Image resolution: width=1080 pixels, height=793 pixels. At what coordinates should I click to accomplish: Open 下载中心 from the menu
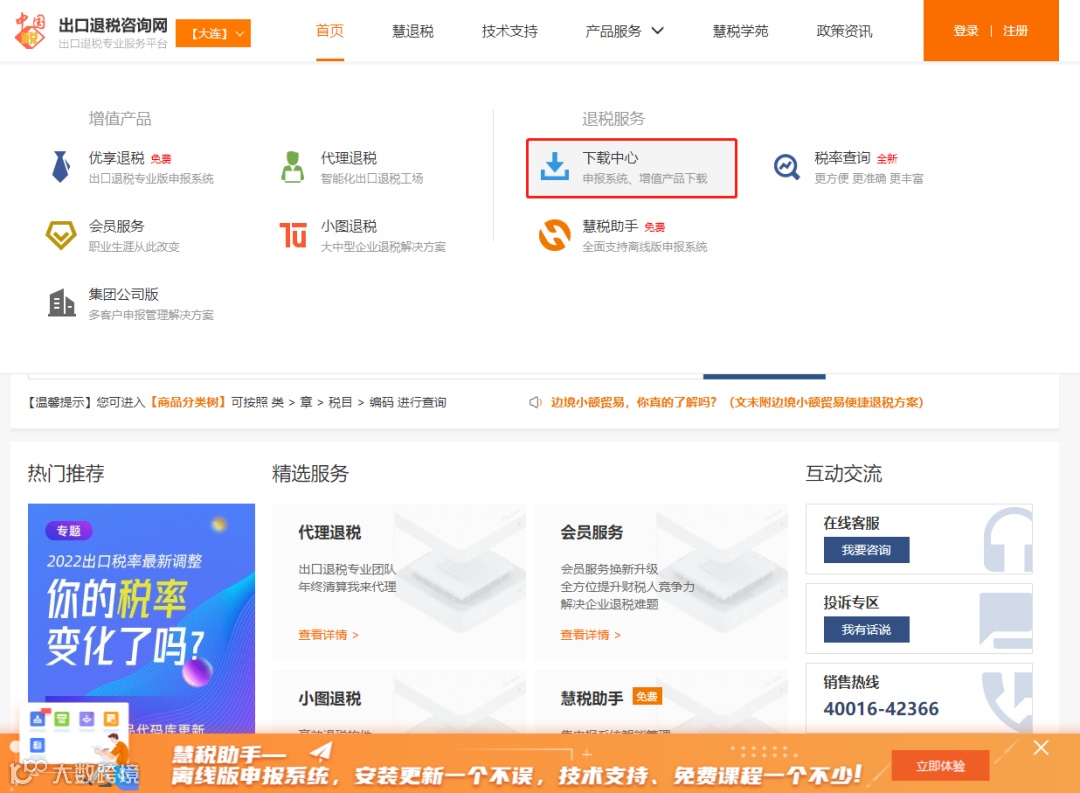pos(632,168)
